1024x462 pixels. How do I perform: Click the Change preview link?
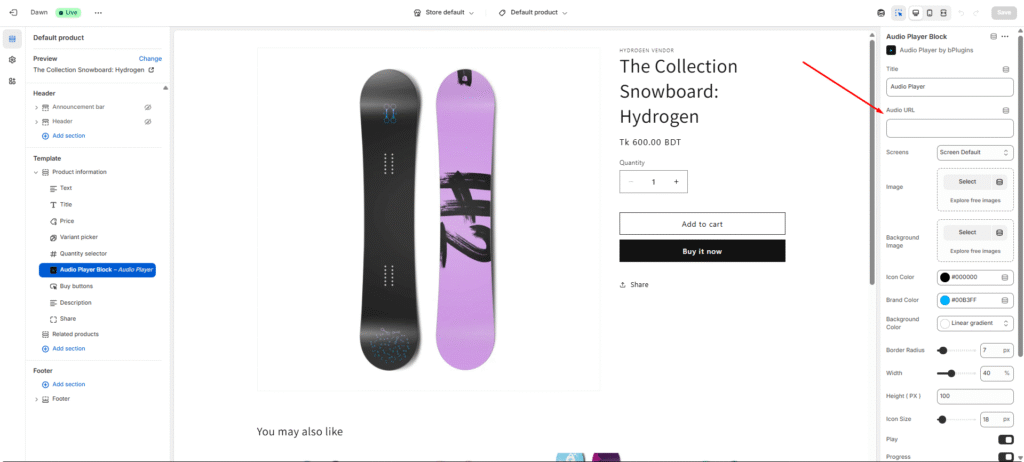[150, 59]
